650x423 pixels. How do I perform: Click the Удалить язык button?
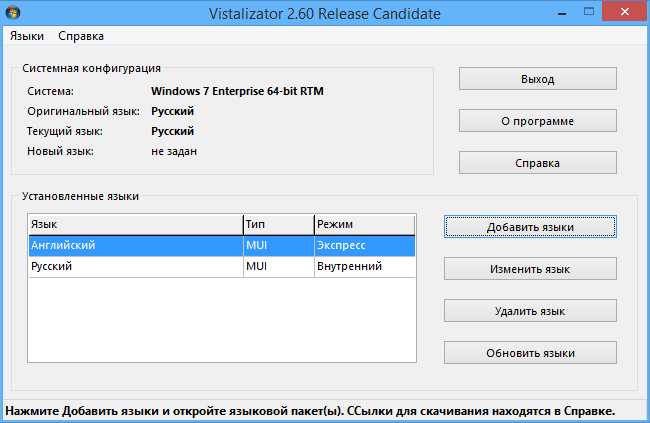(530, 311)
